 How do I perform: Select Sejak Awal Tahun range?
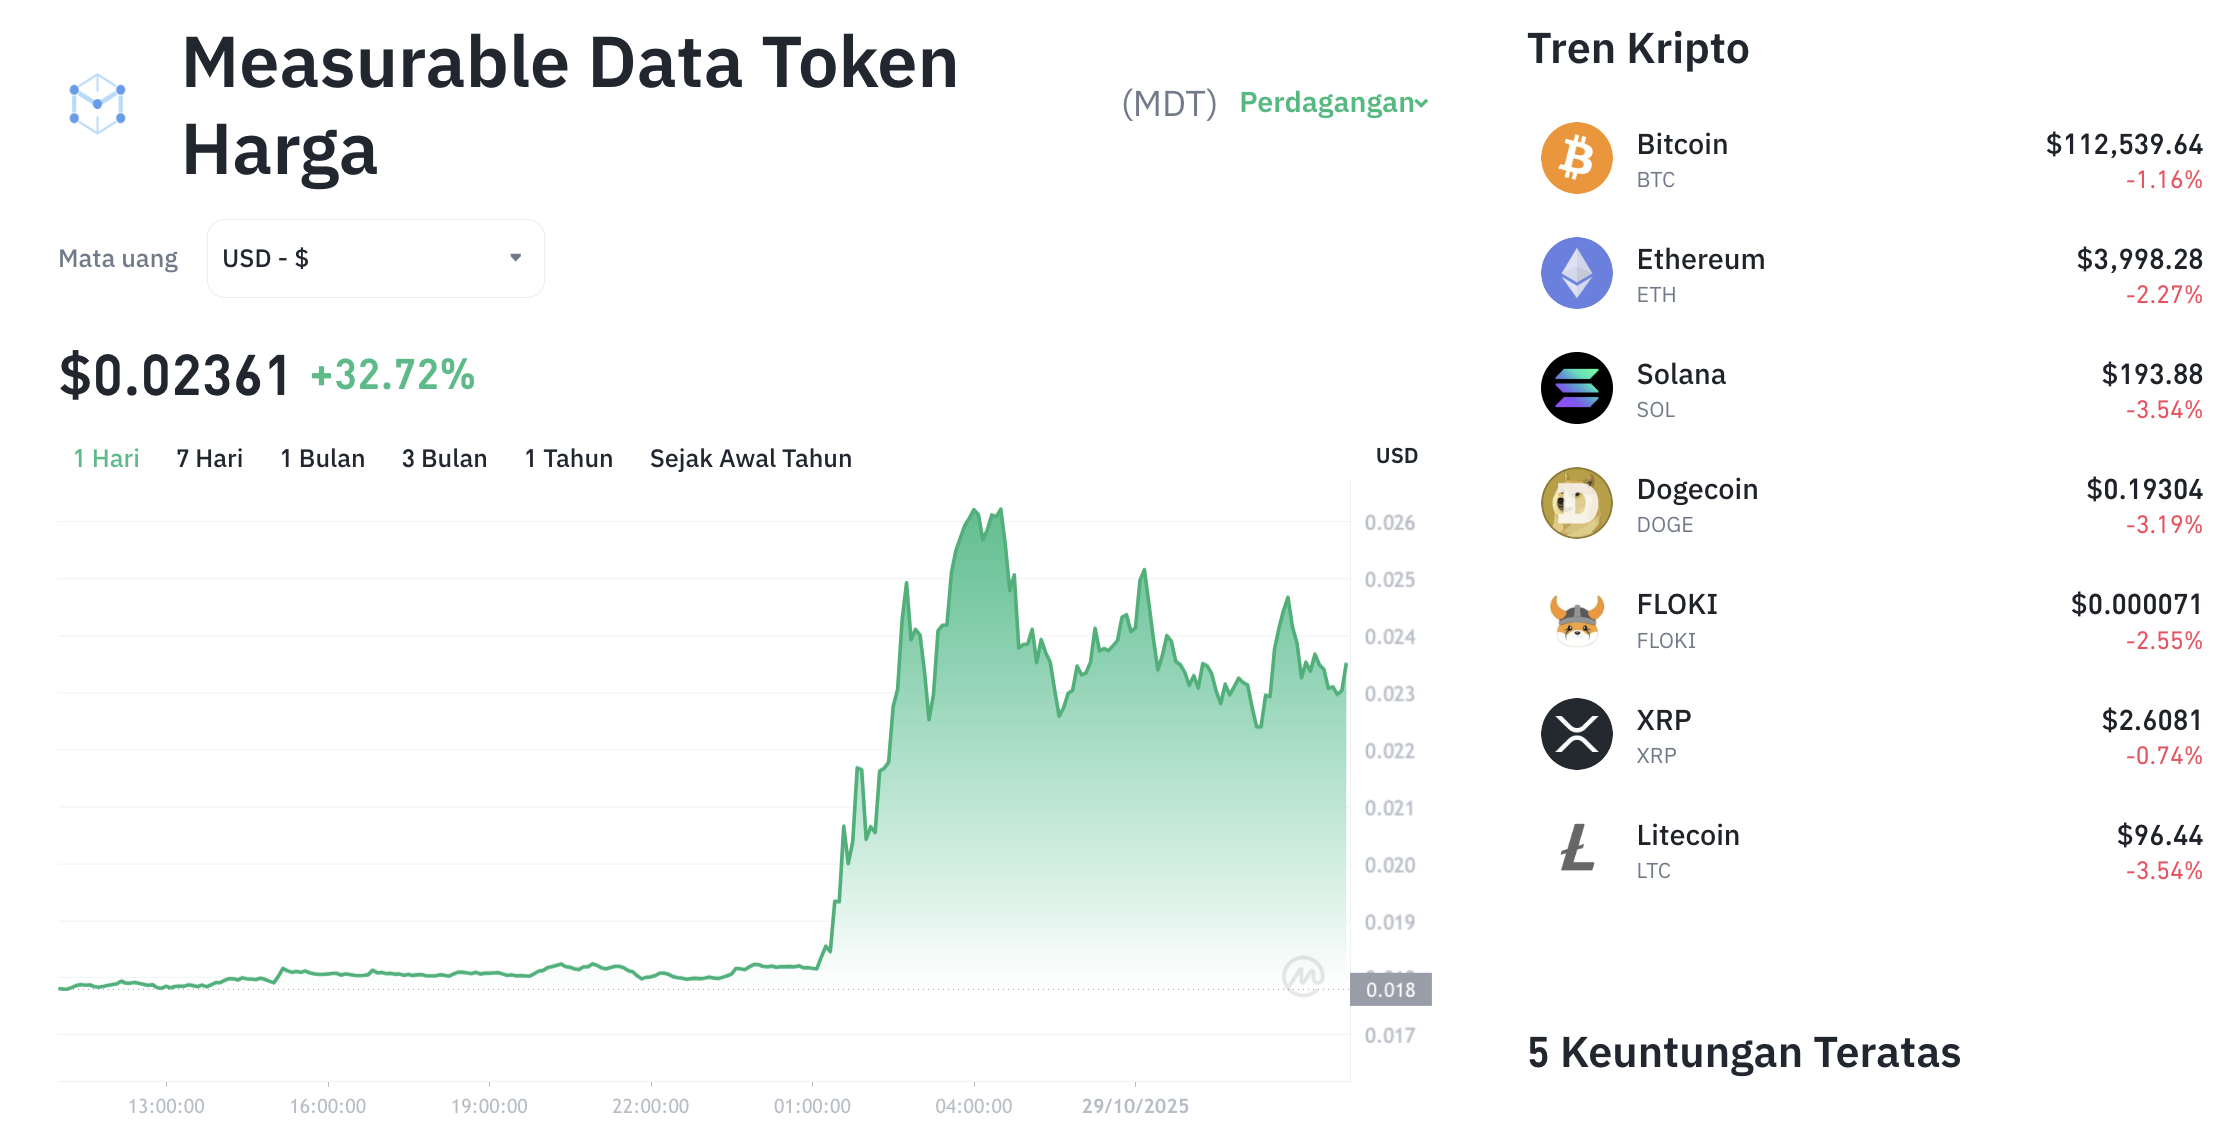point(750,459)
